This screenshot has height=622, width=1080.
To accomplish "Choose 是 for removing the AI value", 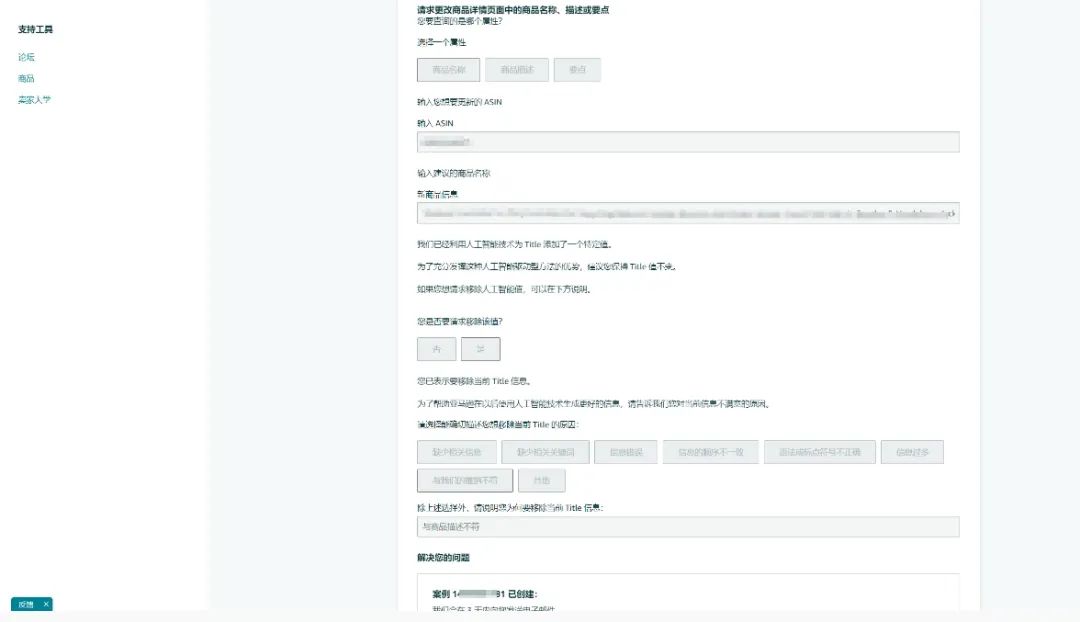I will point(481,349).
